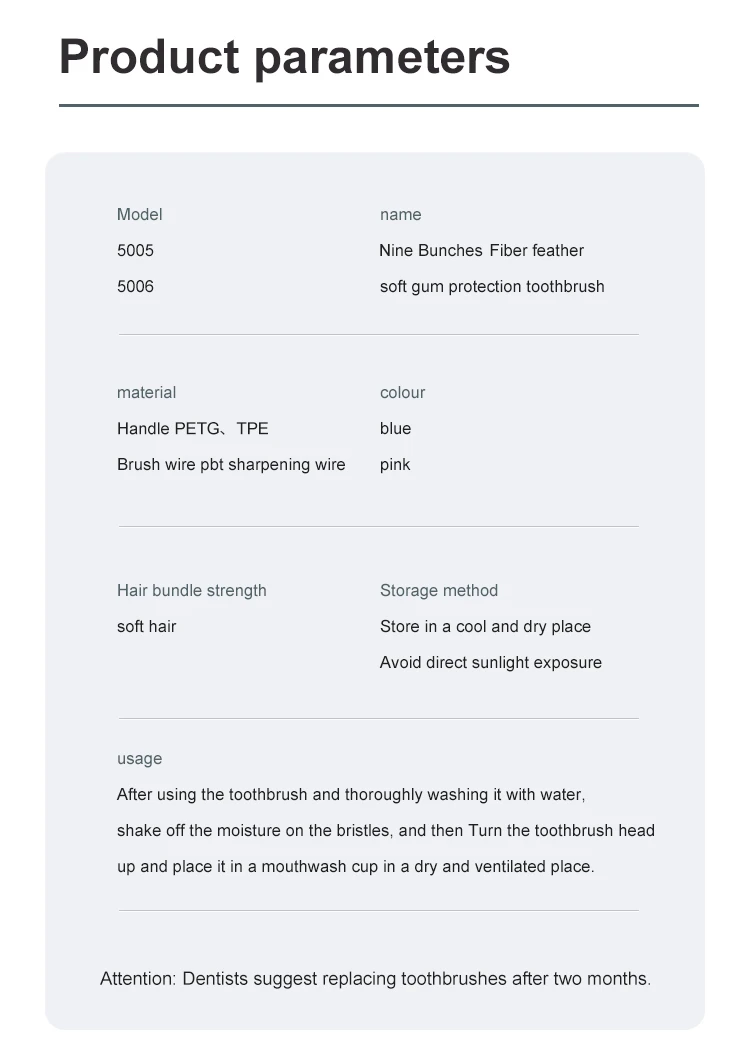The width and height of the screenshot is (750, 1047).
Task: Click "Nine Bunches Fiber feather" text
Action: (x=481, y=250)
